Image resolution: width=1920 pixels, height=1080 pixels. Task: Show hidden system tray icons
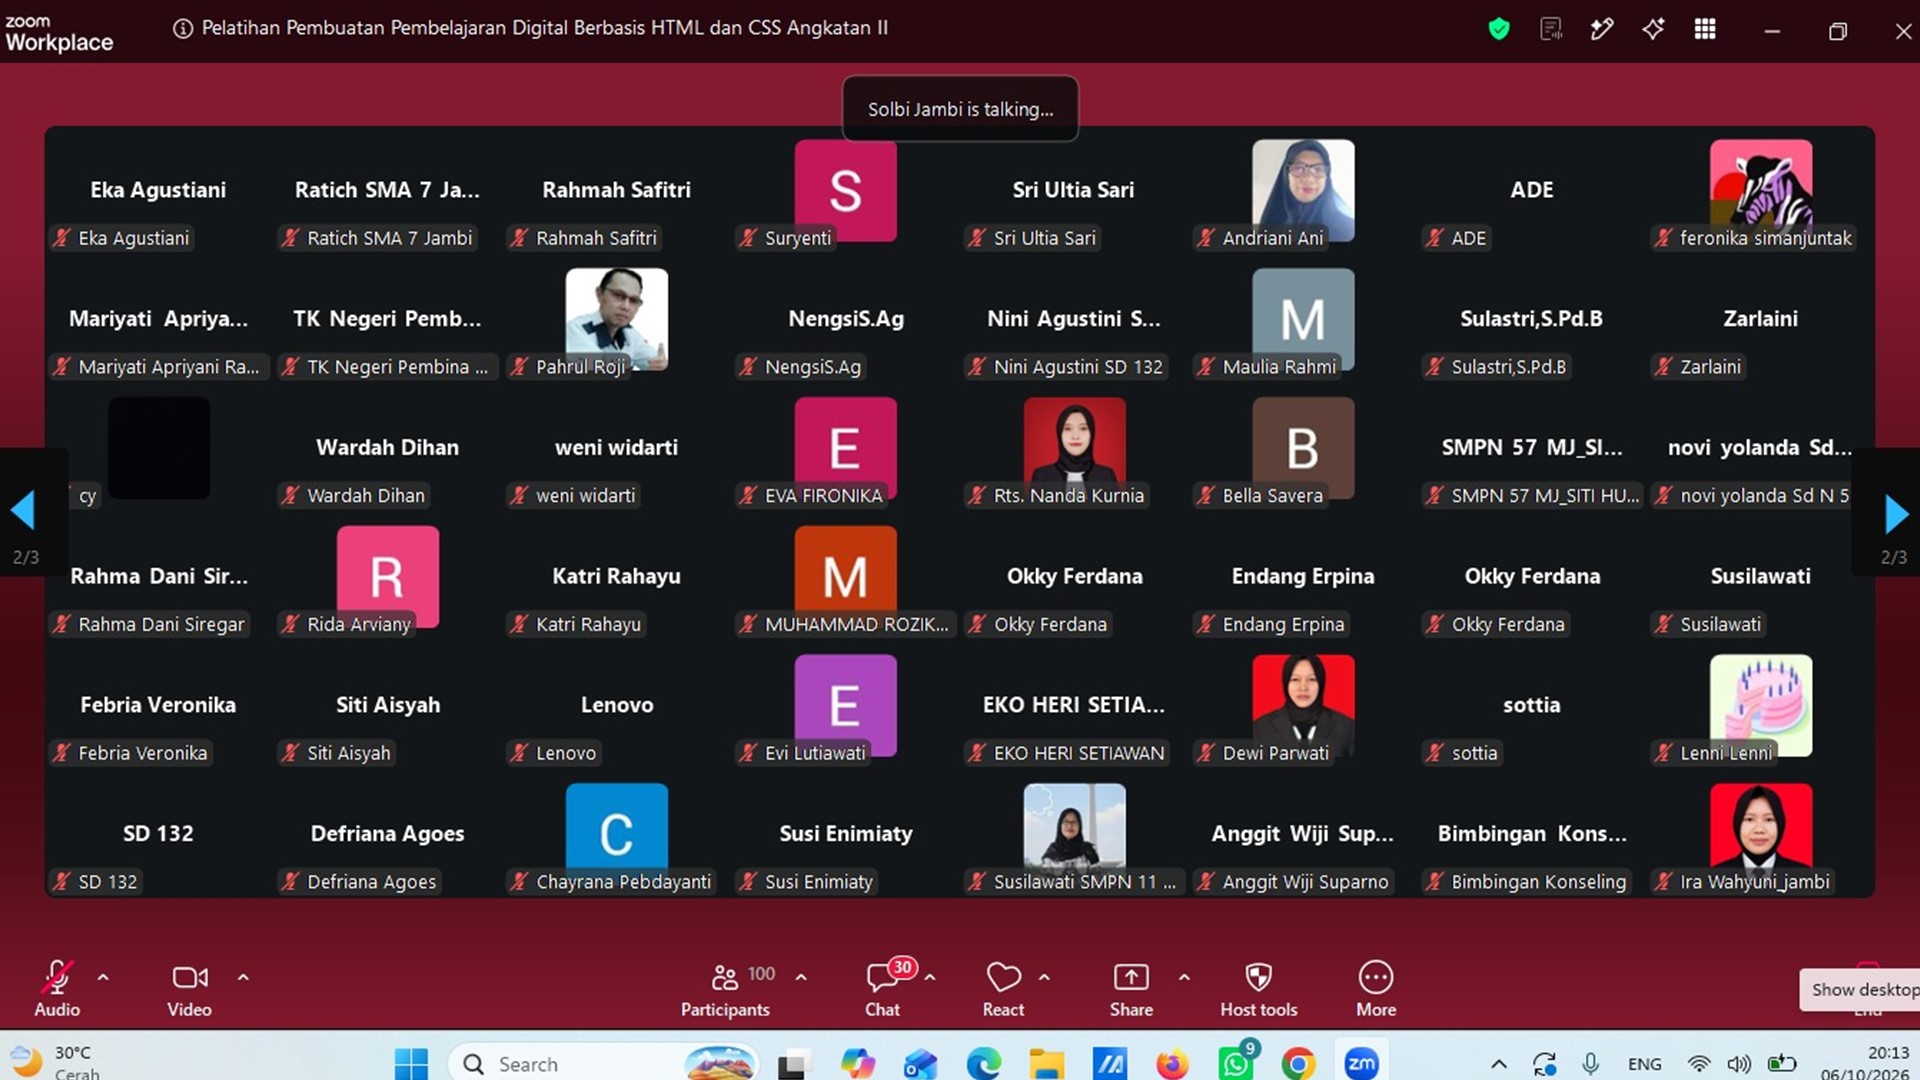click(1498, 1064)
